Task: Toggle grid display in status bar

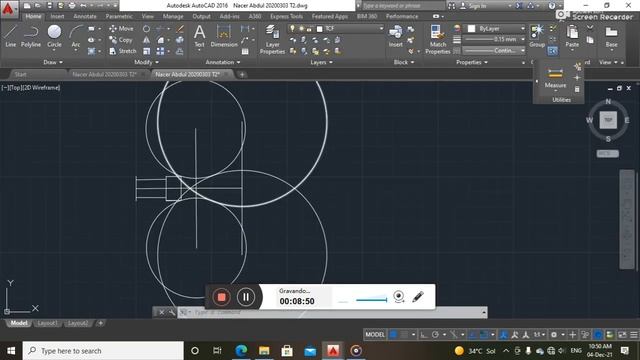Action: [393, 335]
